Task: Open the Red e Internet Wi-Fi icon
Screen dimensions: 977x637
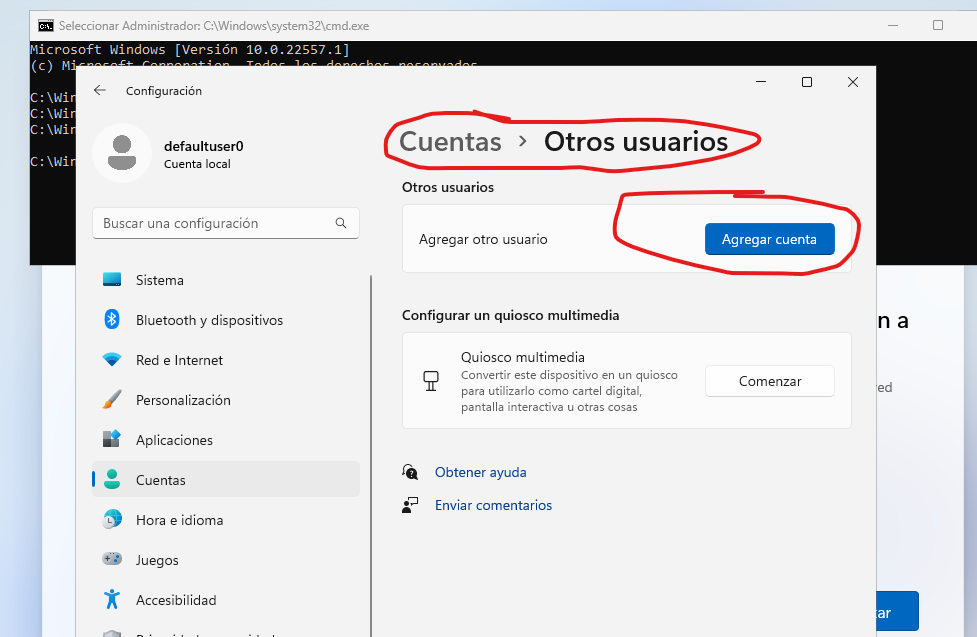Action: [112, 360]
